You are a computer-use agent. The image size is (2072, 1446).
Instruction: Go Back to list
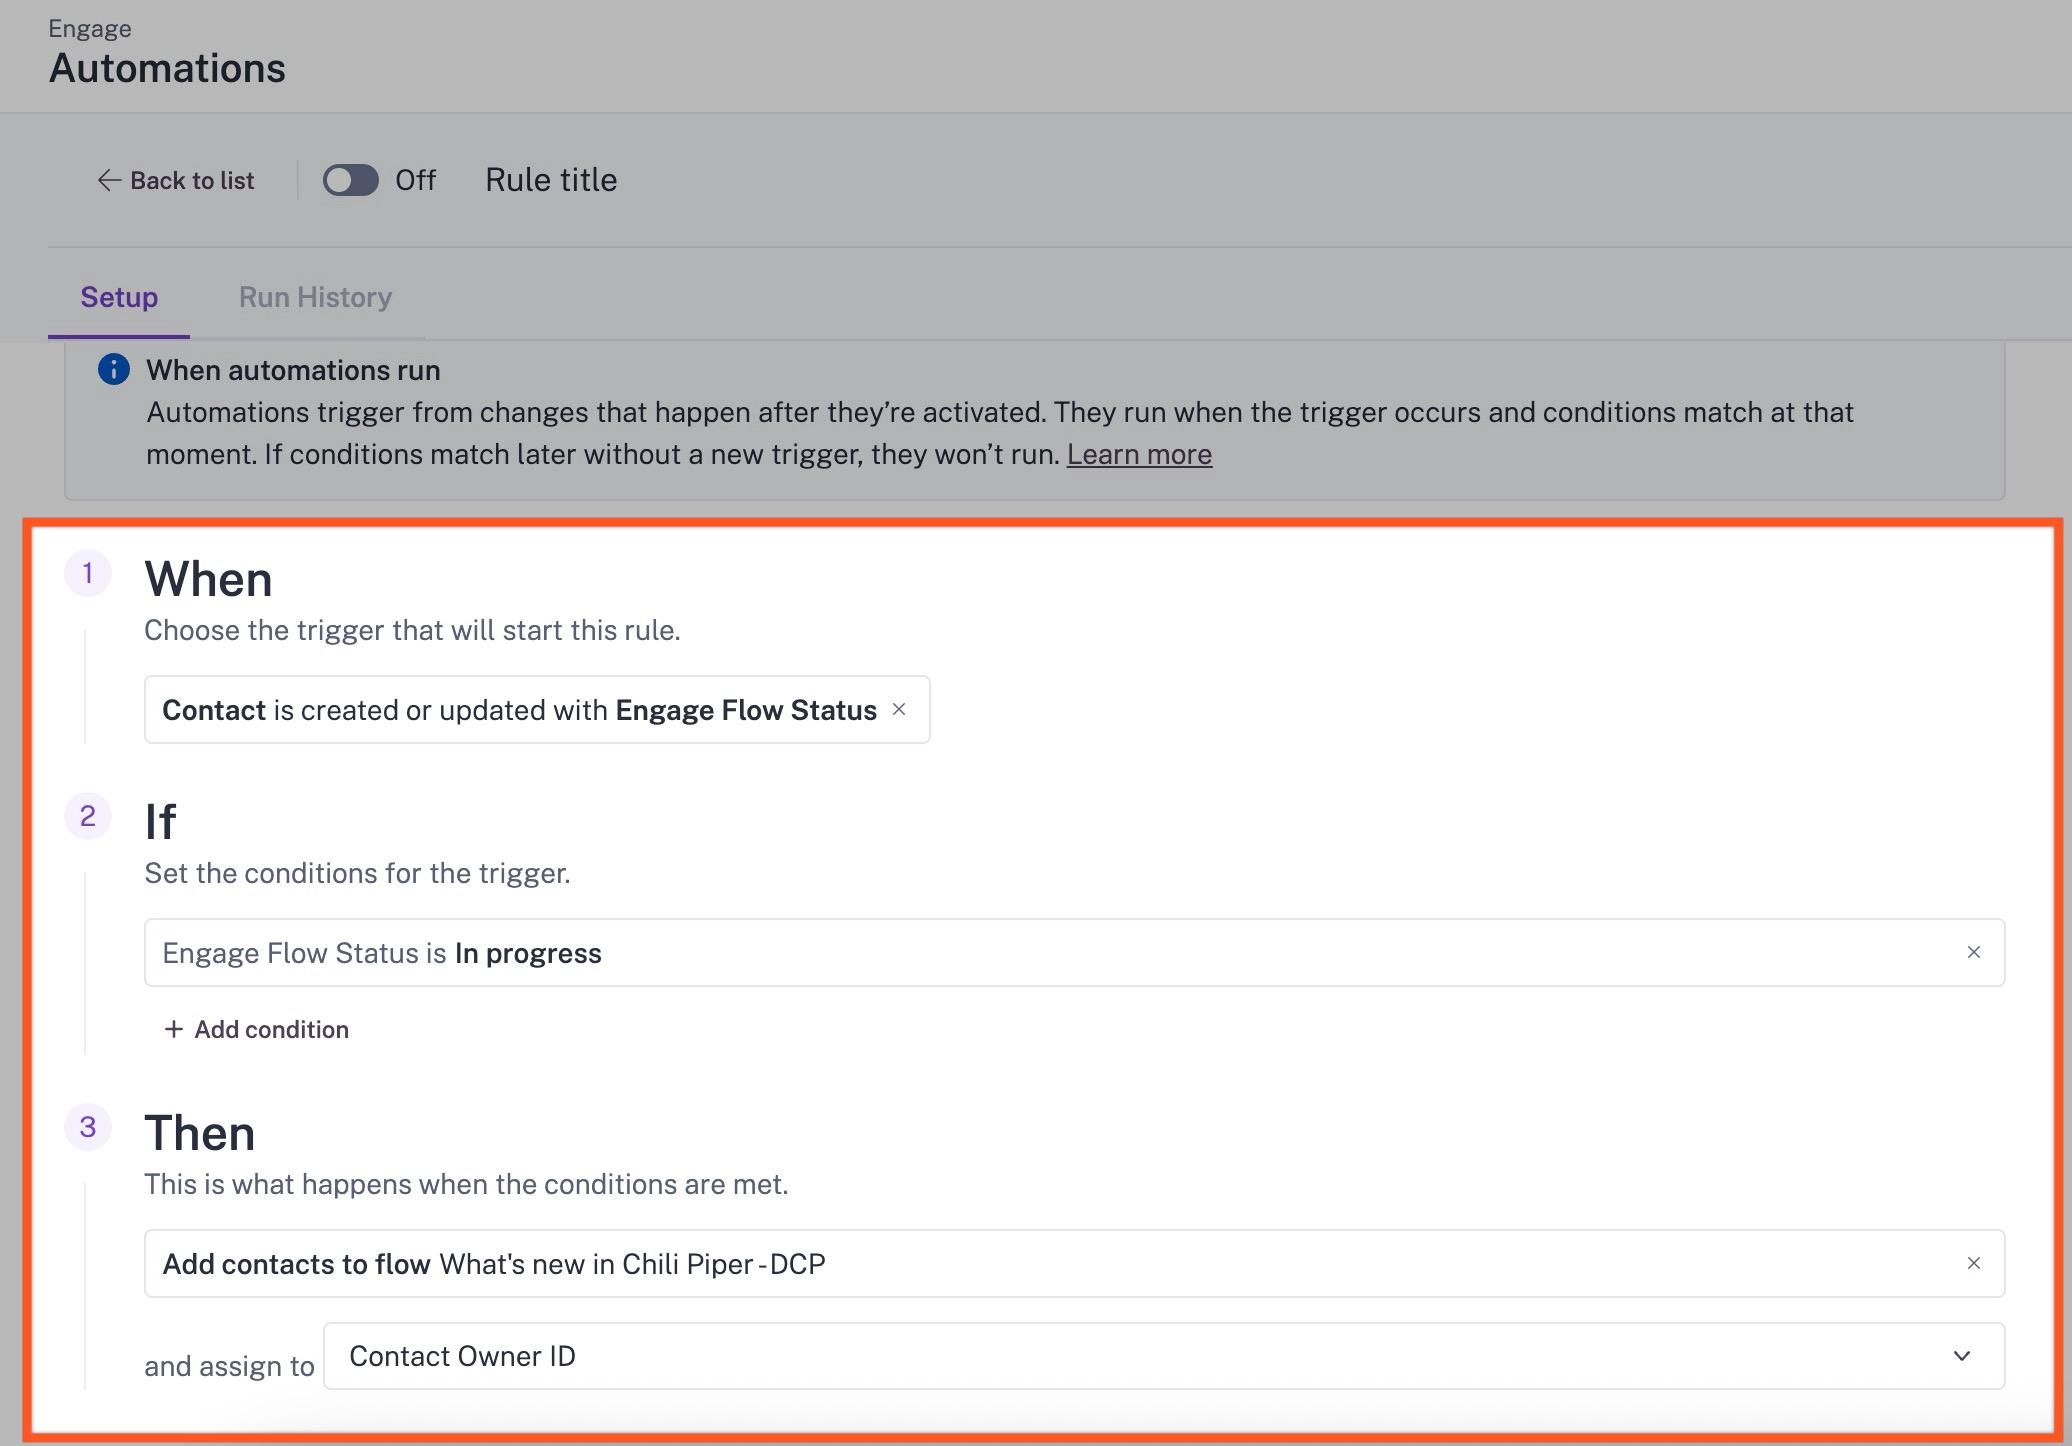click(192, 180)
